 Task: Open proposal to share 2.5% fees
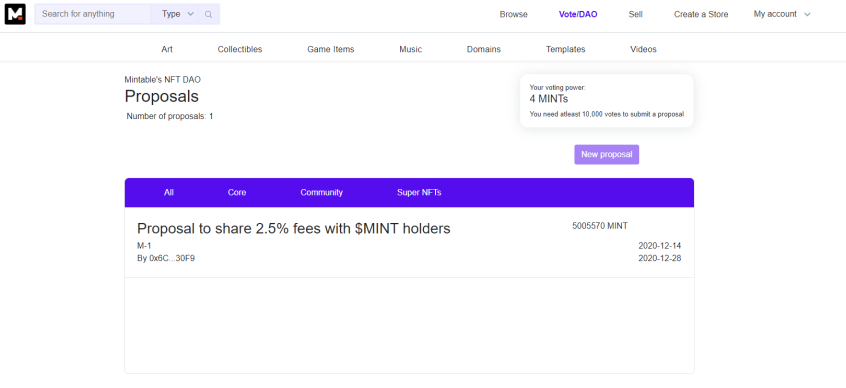[294, 229]
